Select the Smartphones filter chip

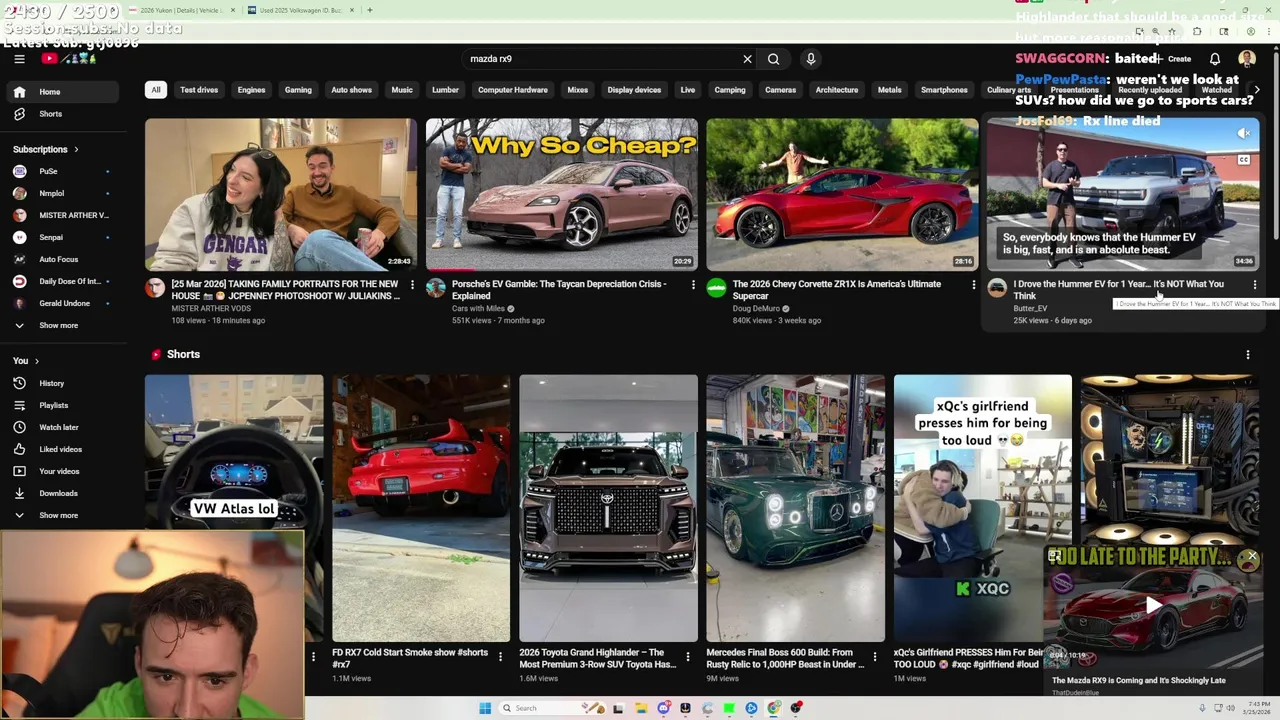(944, 90)
